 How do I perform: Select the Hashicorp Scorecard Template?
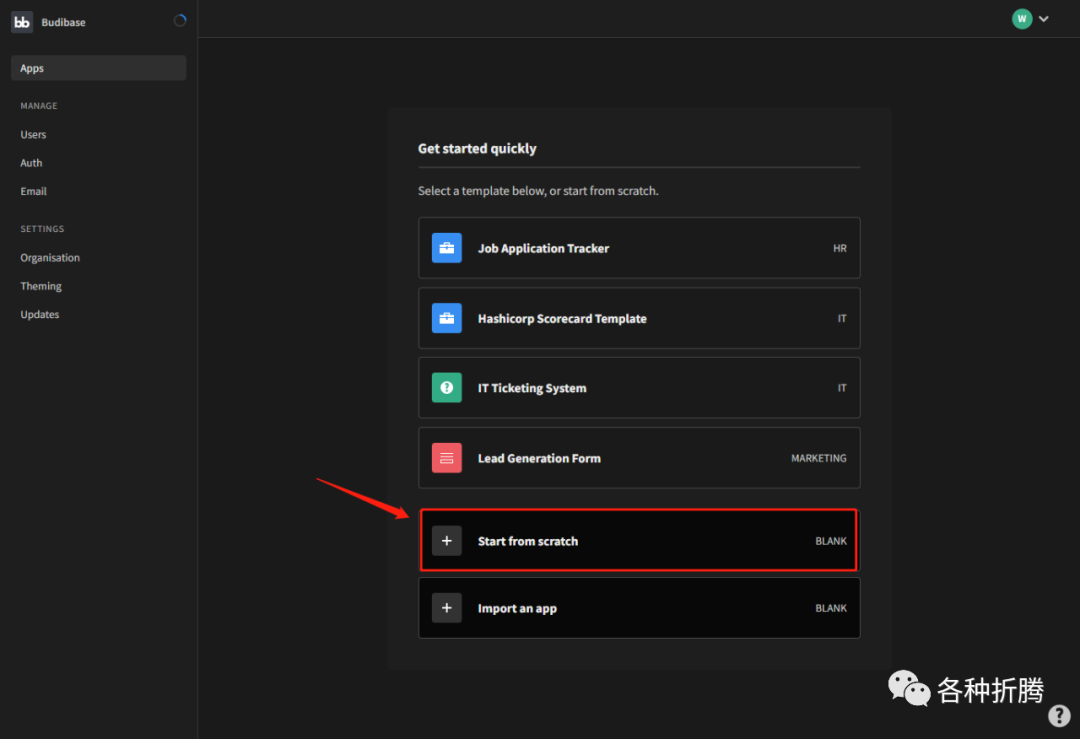click(639, 318)
